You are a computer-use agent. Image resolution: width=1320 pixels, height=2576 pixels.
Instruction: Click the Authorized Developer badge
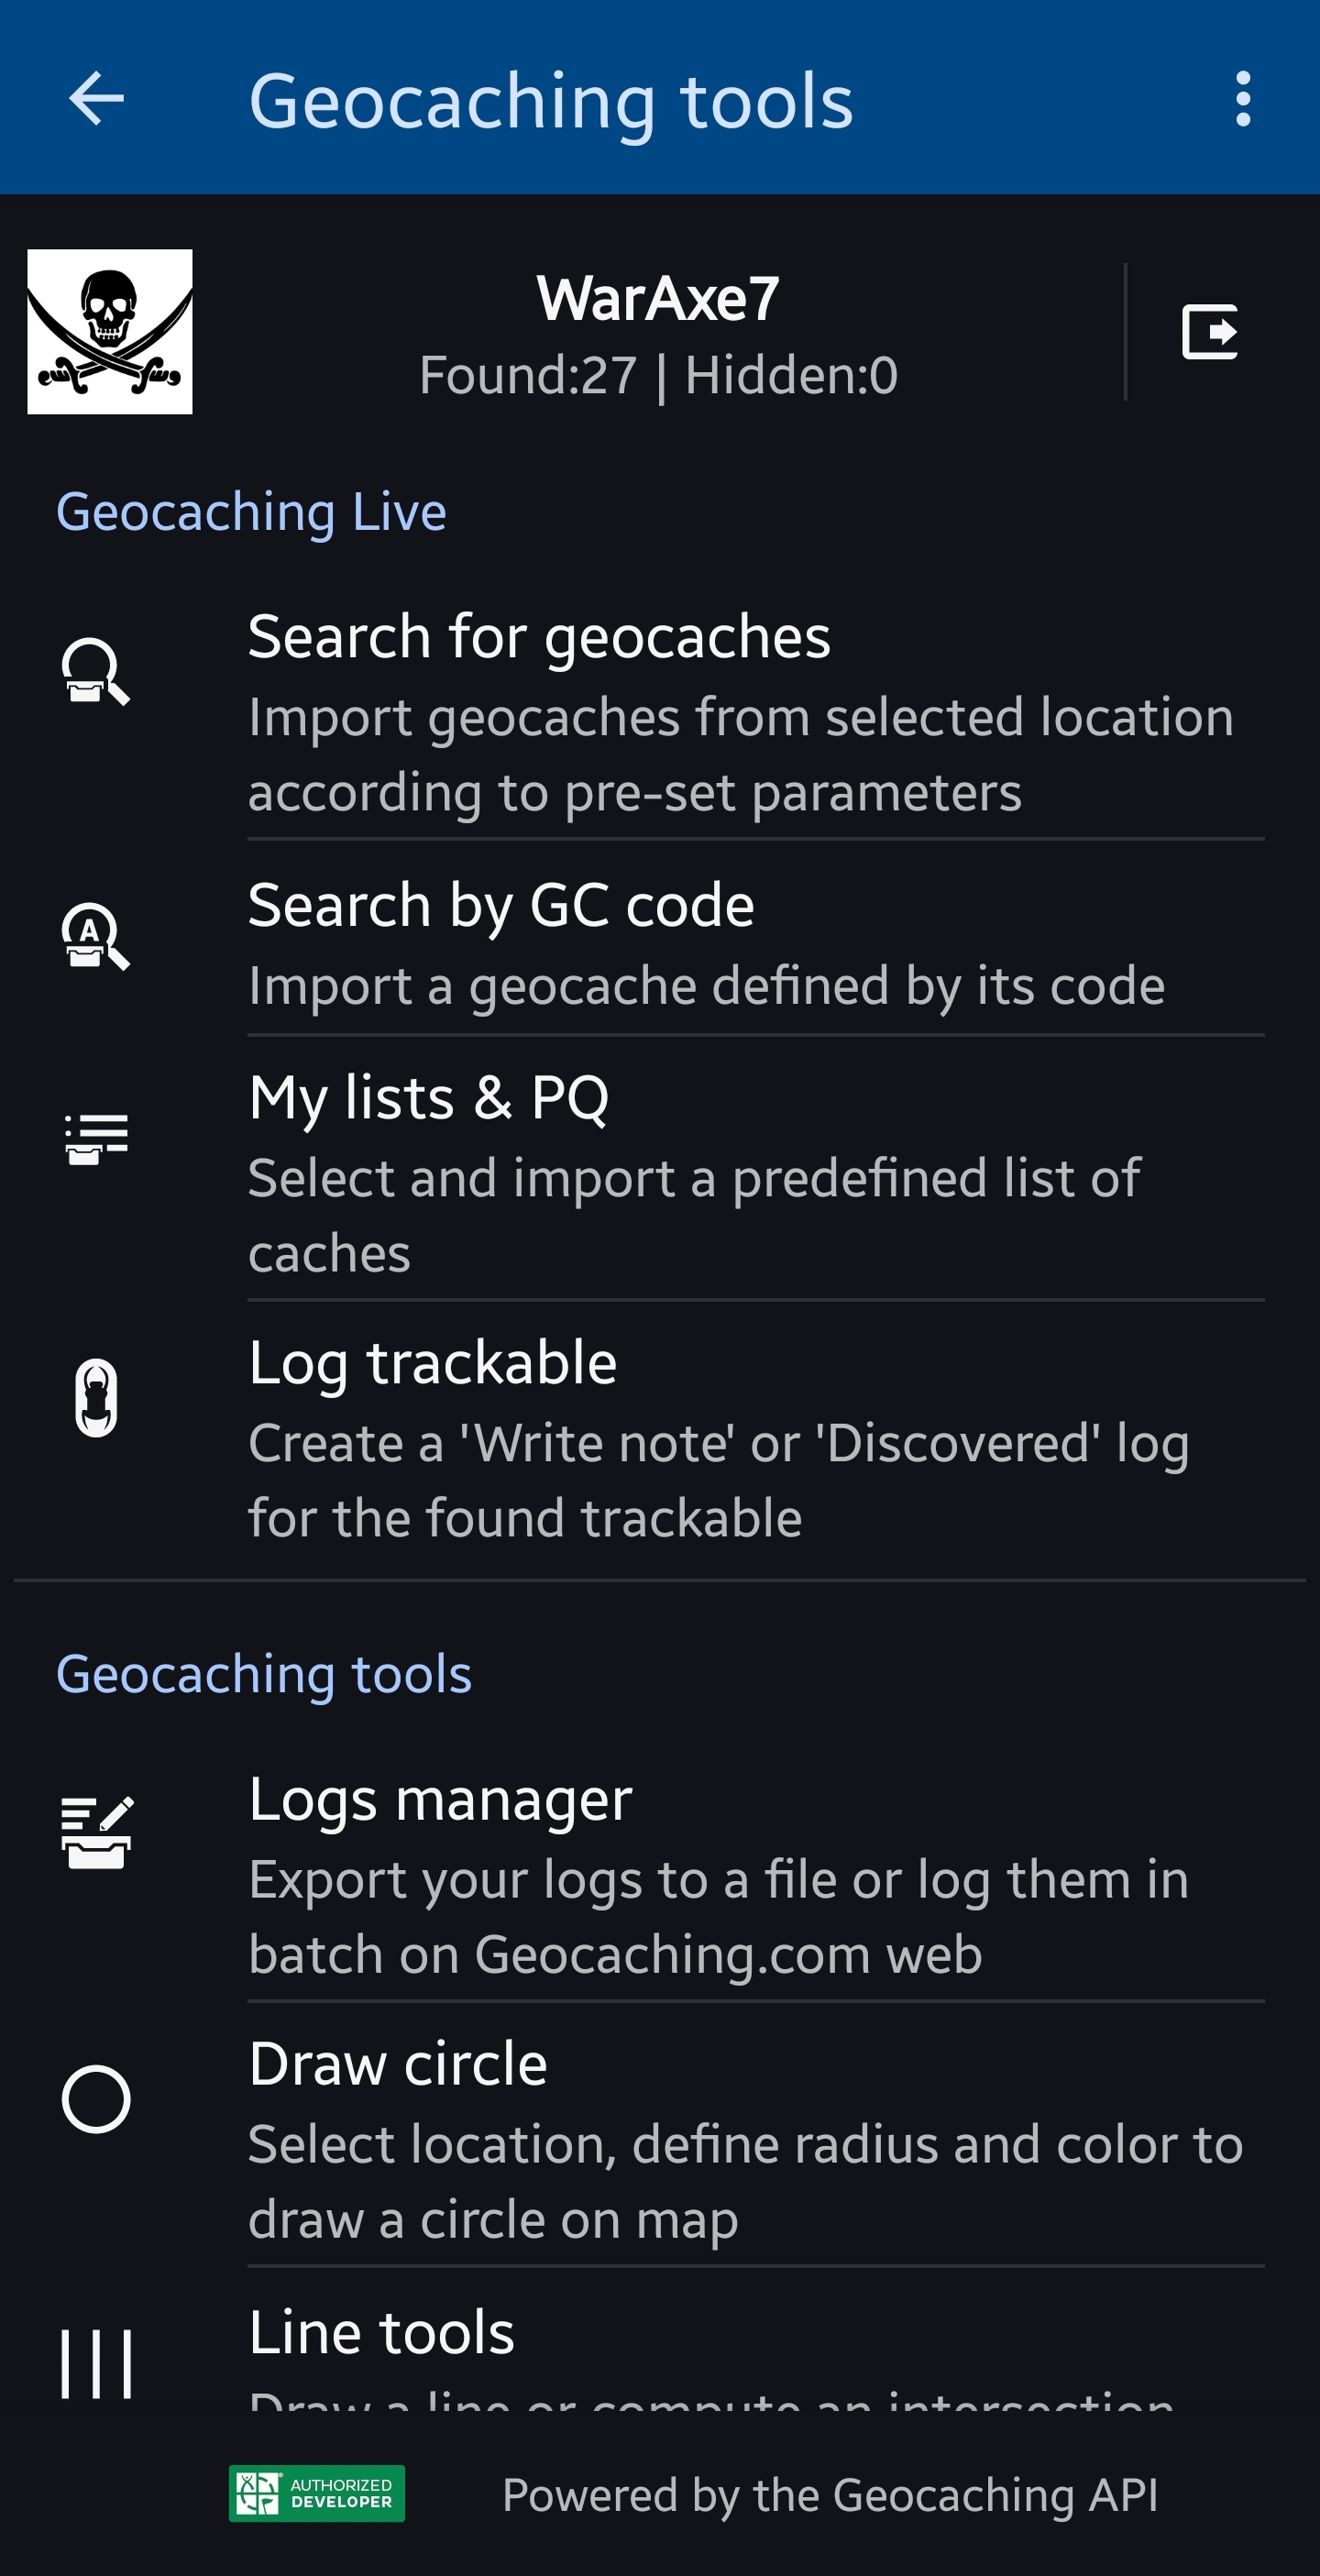317,2493
